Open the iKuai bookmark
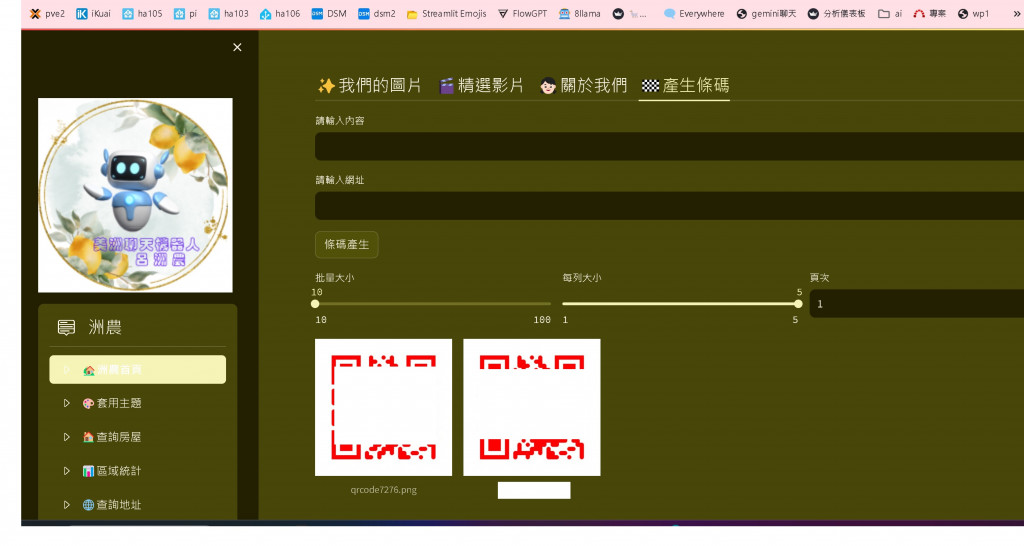The image size is (1024, 546). pyautogui.click(x=93, y=14)
